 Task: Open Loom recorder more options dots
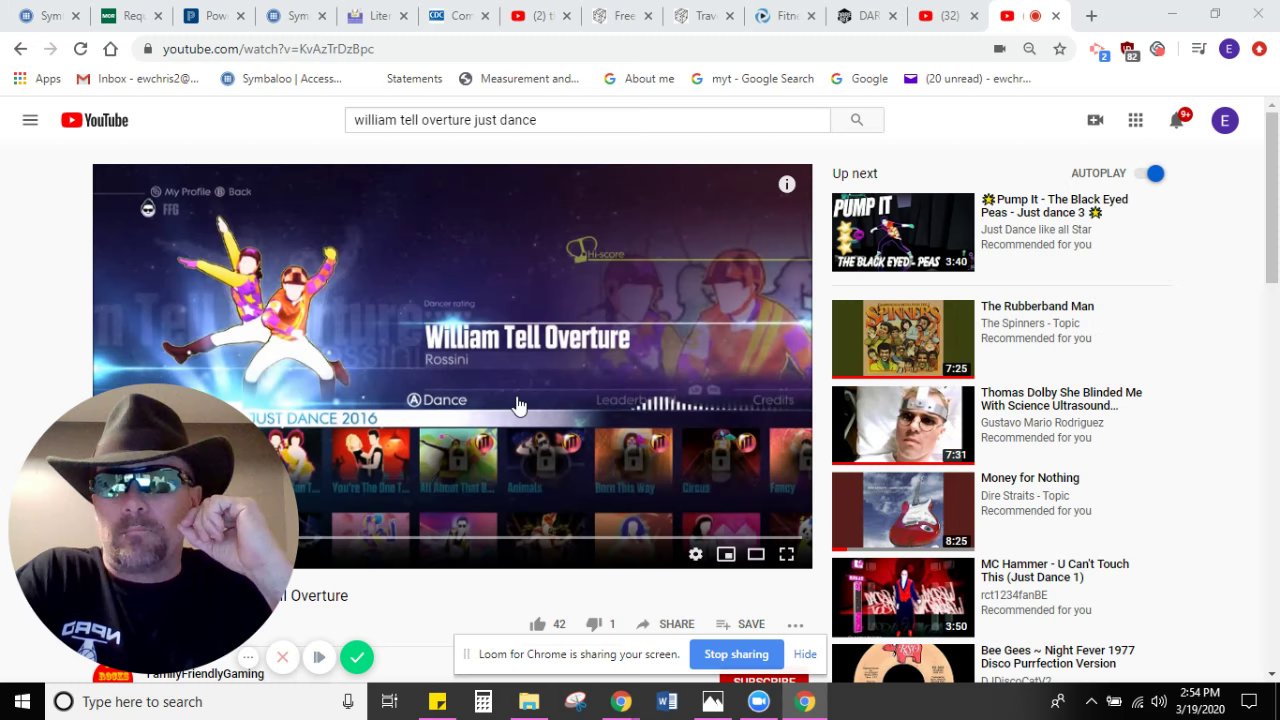tap(248, 657)
